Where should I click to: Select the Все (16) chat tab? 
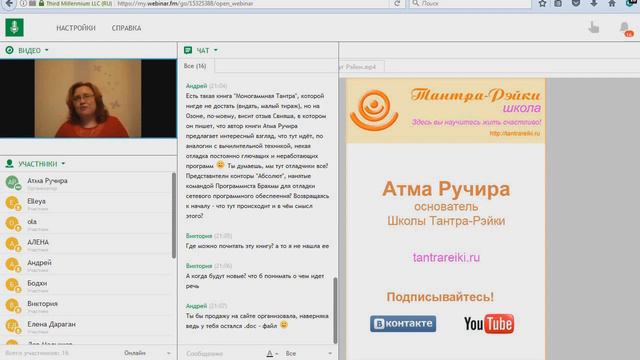coord(195,66)
